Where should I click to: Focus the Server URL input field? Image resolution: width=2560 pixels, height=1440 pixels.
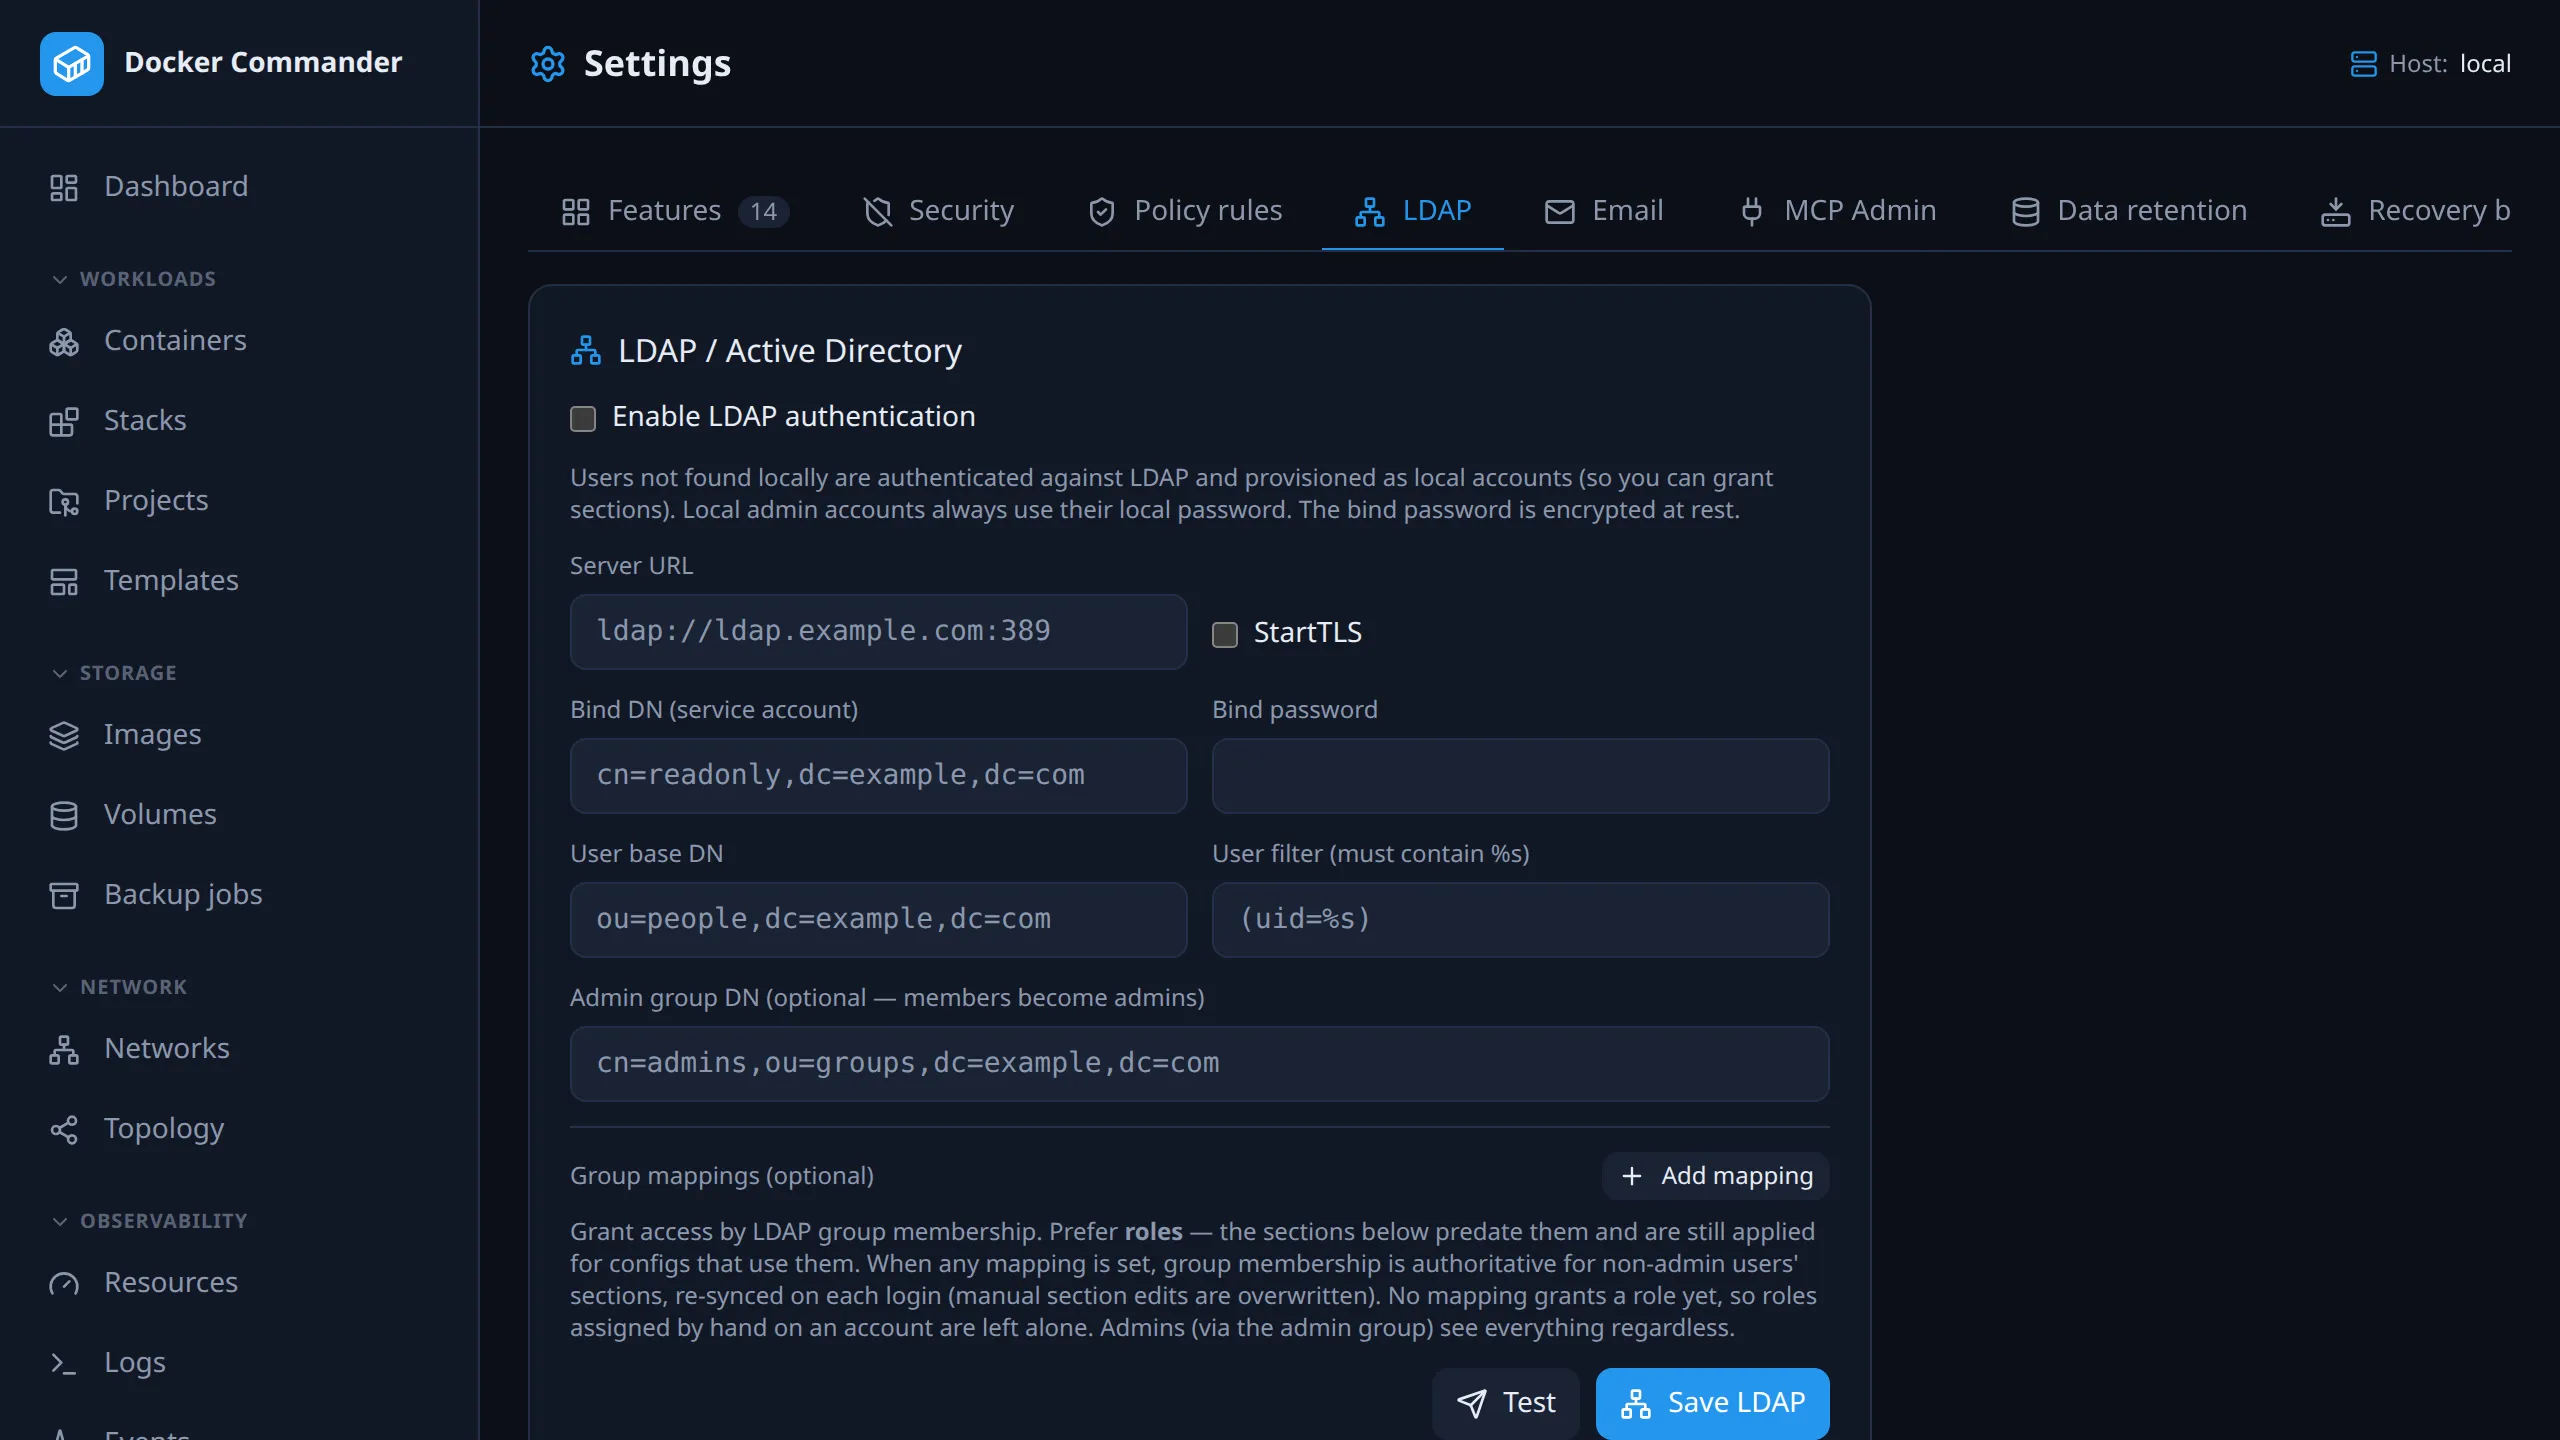[879, 632]
